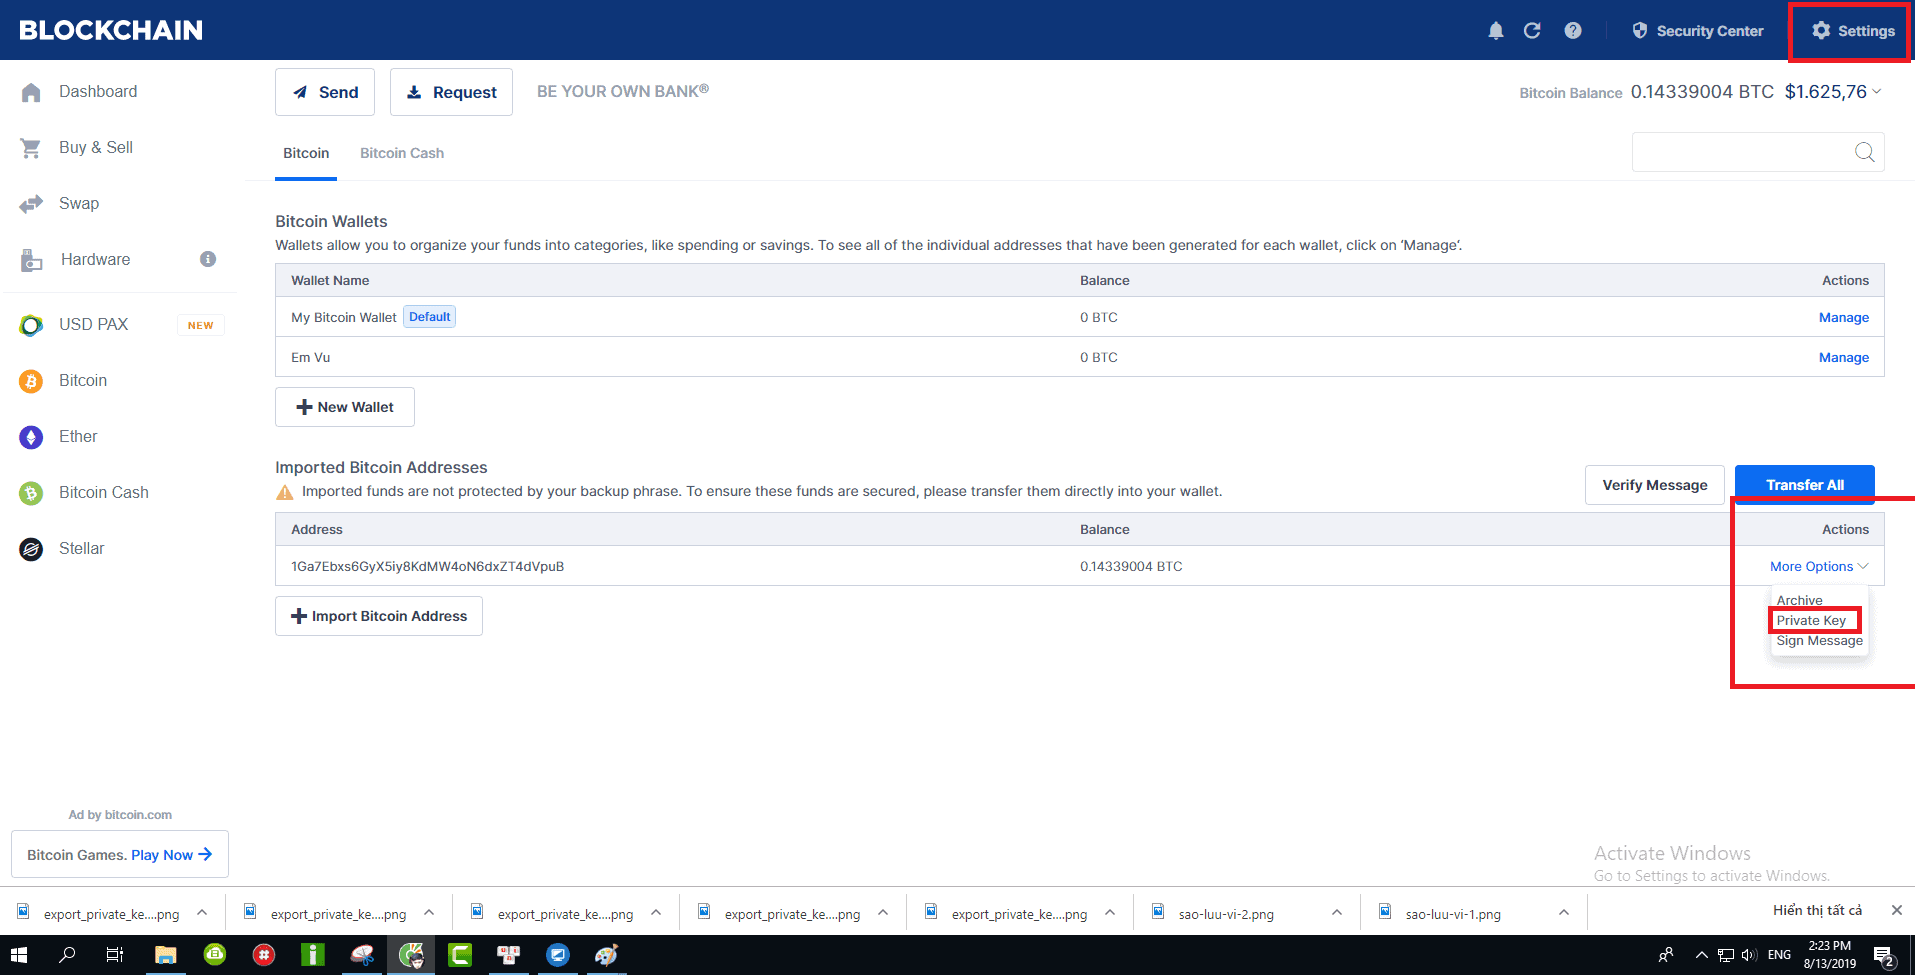Select Ether in the sidebar
This screenshot has width=1915, height=975.
pos(78,436)
